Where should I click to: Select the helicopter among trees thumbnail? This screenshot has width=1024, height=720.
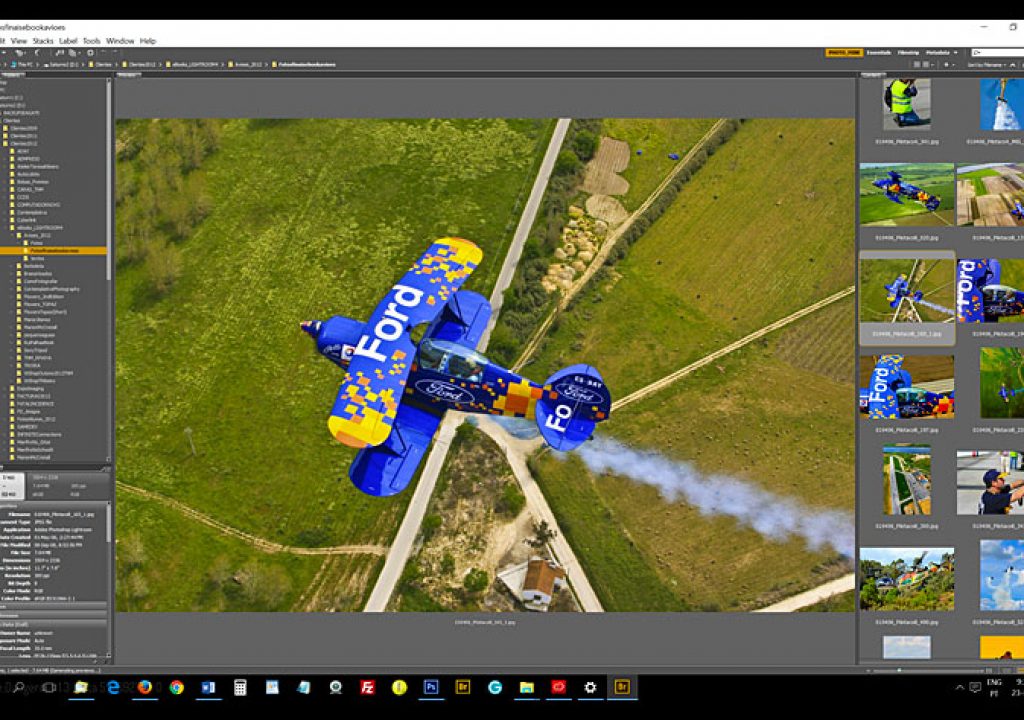coord(906,580)
